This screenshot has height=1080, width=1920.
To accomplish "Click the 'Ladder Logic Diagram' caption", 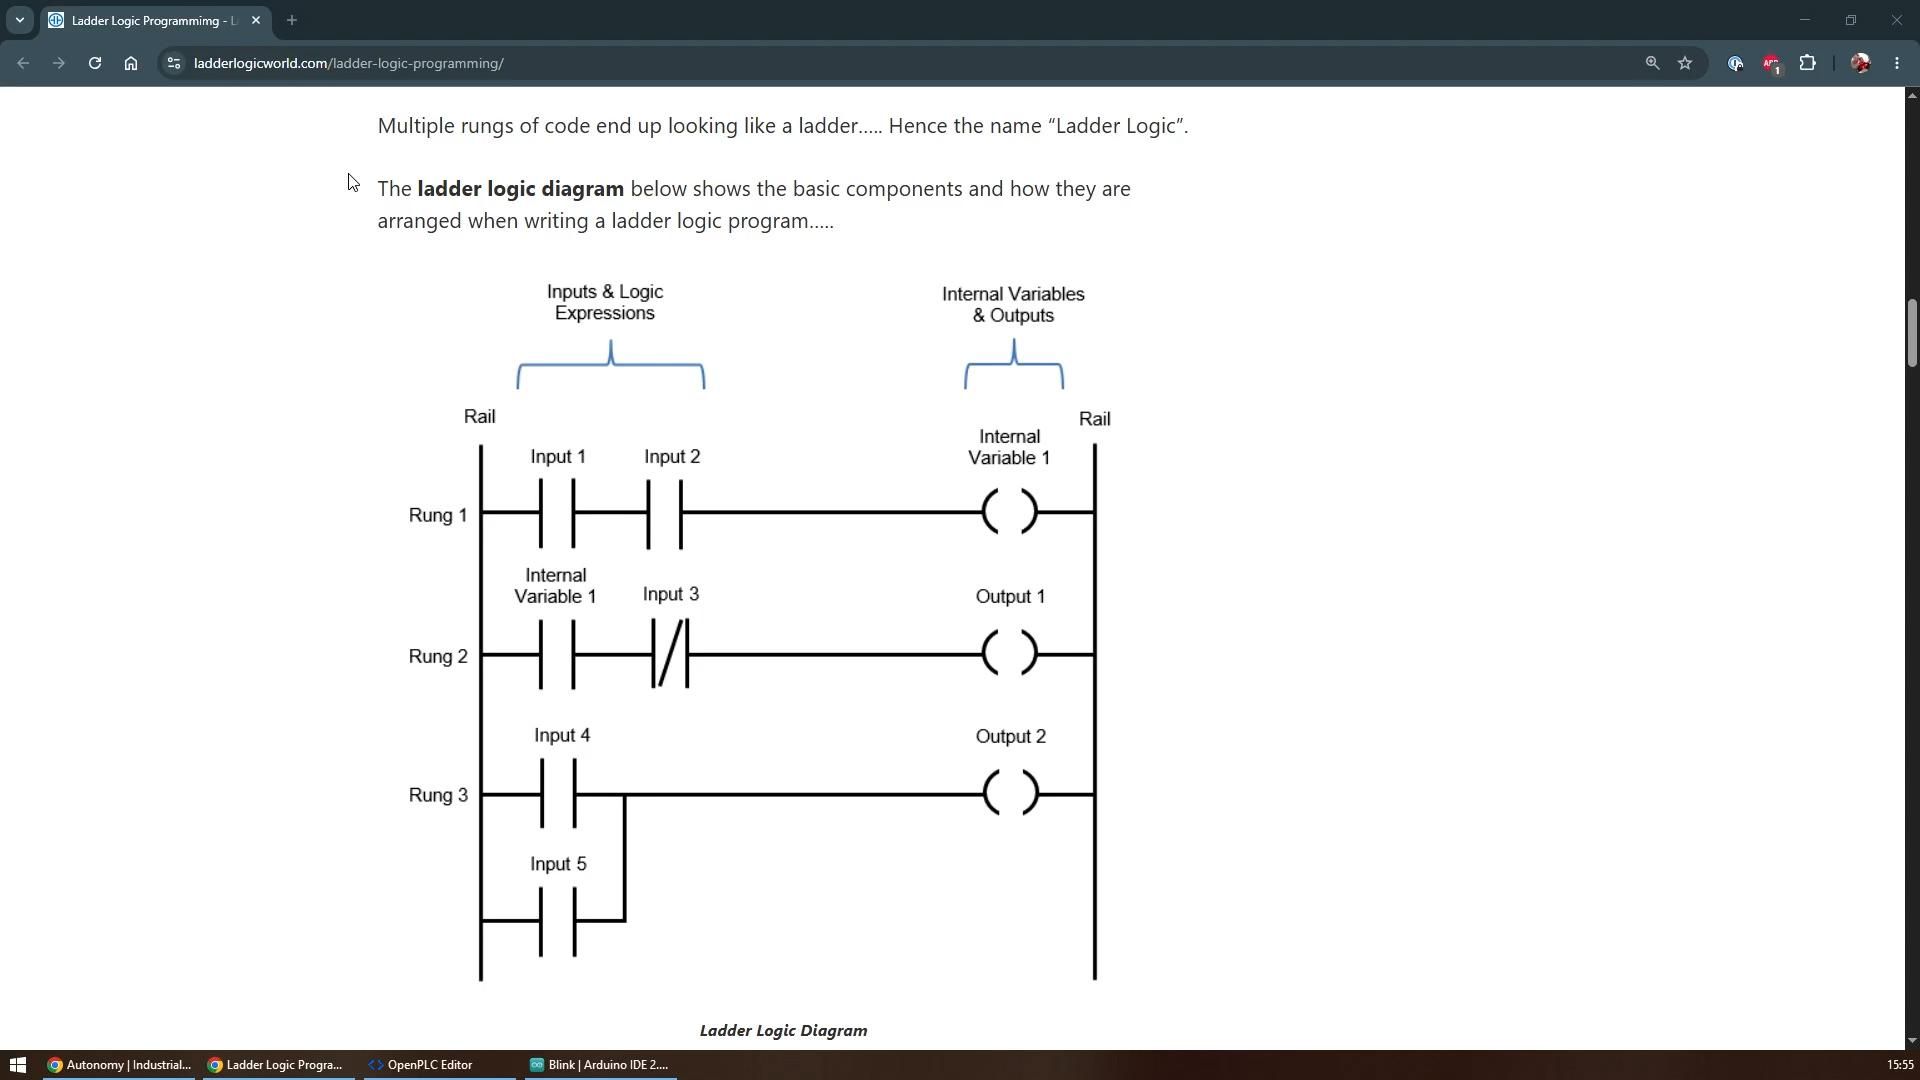I will pyautogui.click(x=783, y=1031).
